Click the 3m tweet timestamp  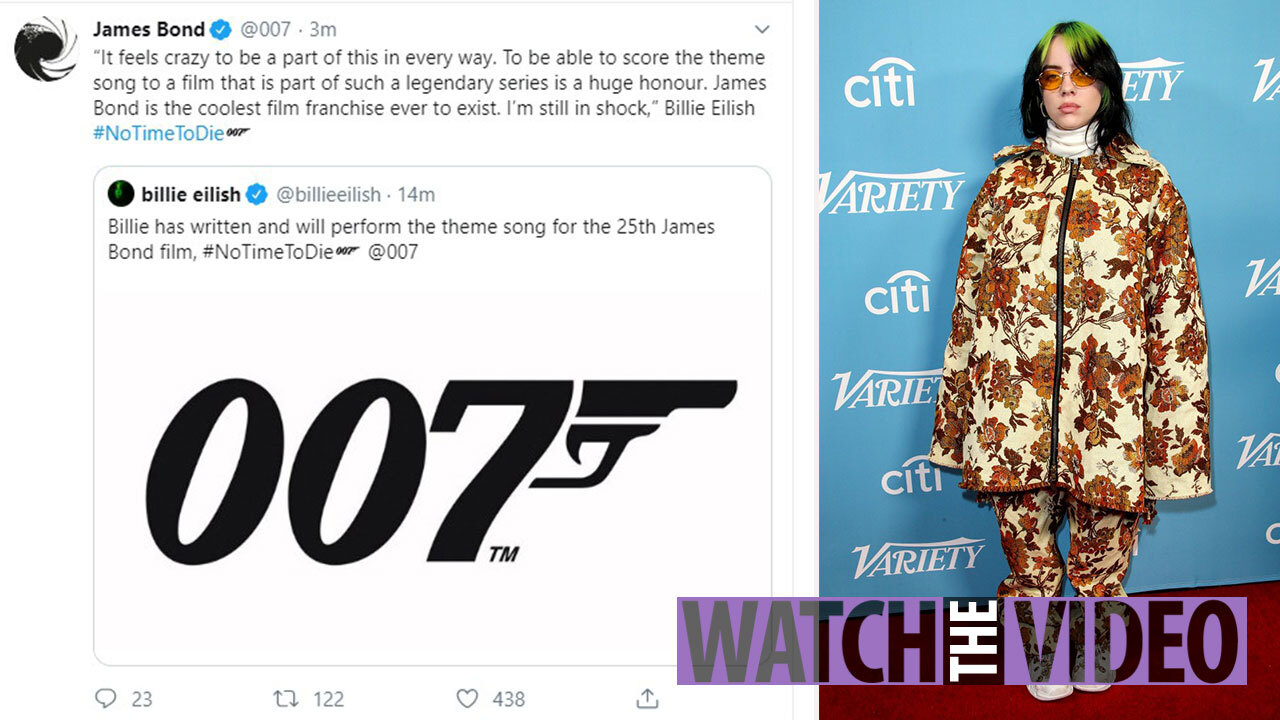click(x=322, y=30)
